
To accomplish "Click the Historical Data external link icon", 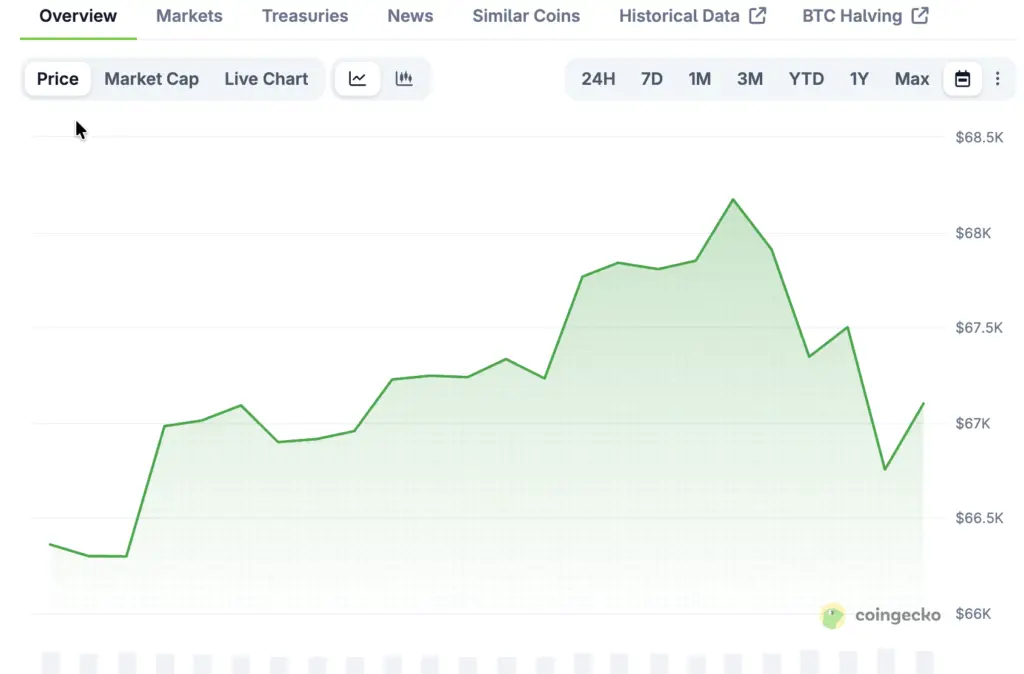I will pos(758,16).
